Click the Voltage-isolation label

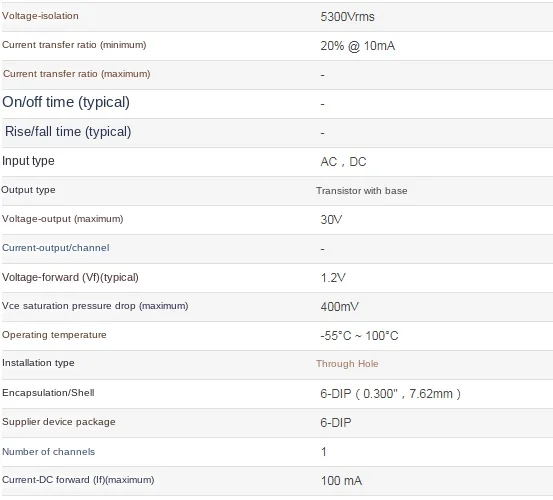(40, 16)
